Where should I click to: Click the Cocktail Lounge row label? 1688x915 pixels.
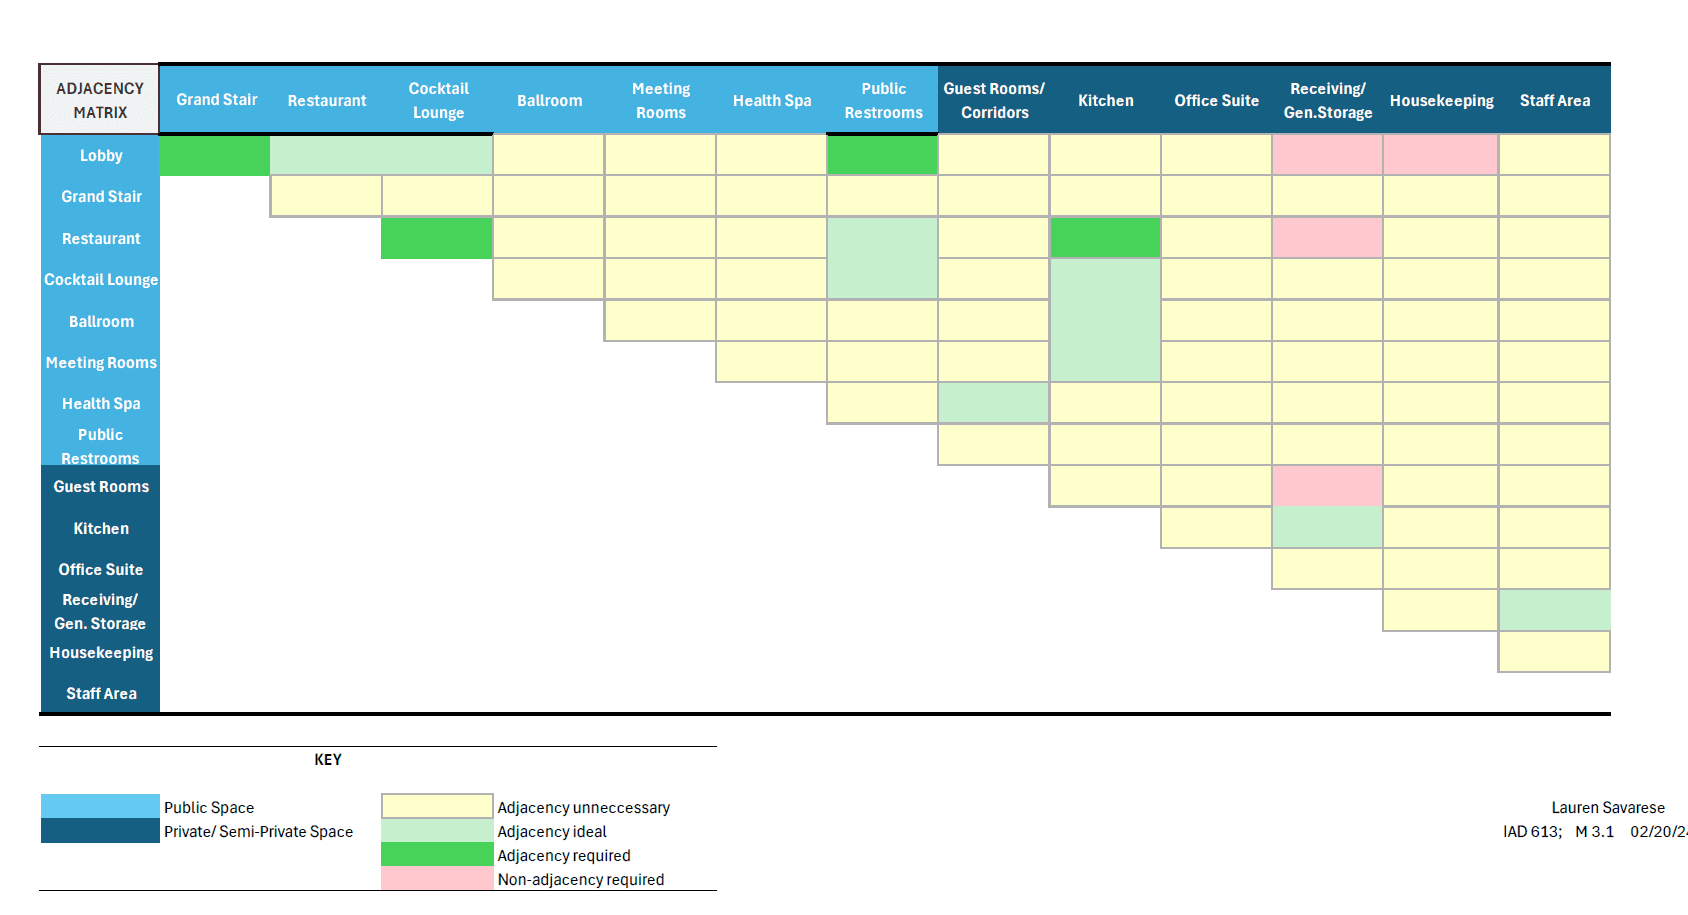click(x=101, y=280)
